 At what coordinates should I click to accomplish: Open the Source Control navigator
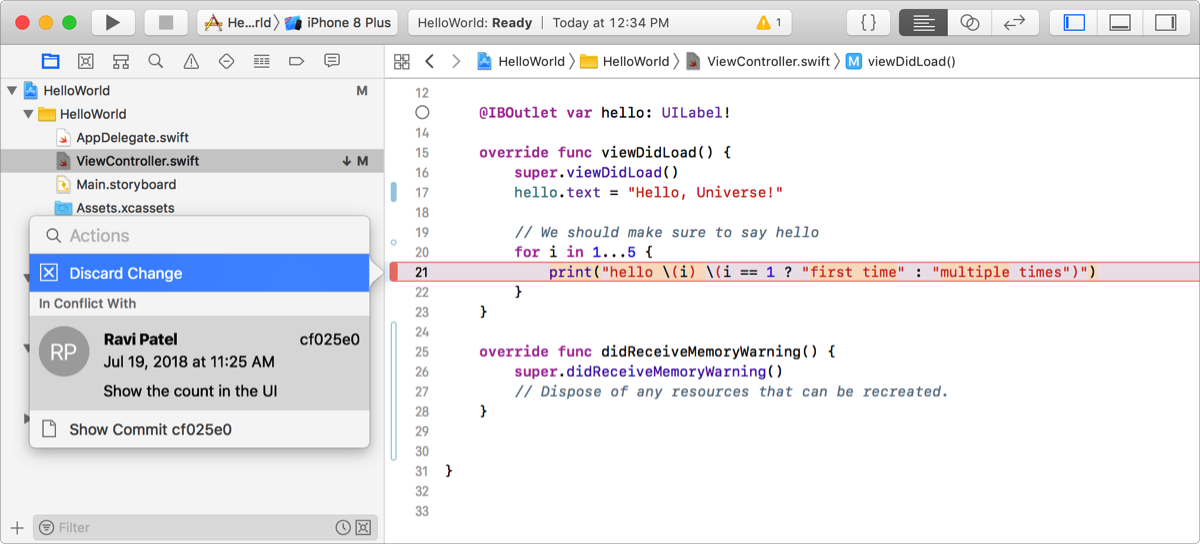[86, 61]
